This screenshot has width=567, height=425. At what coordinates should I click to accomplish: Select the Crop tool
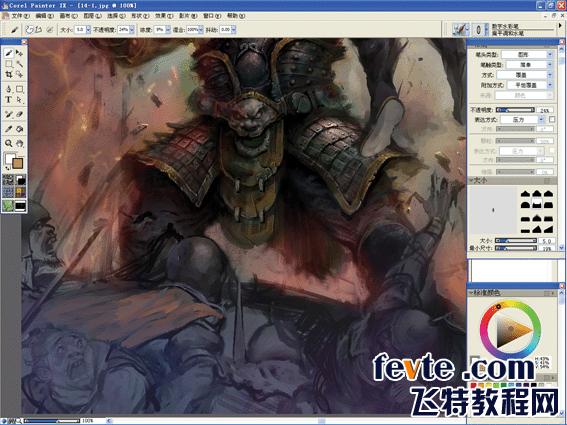[9, 75]
